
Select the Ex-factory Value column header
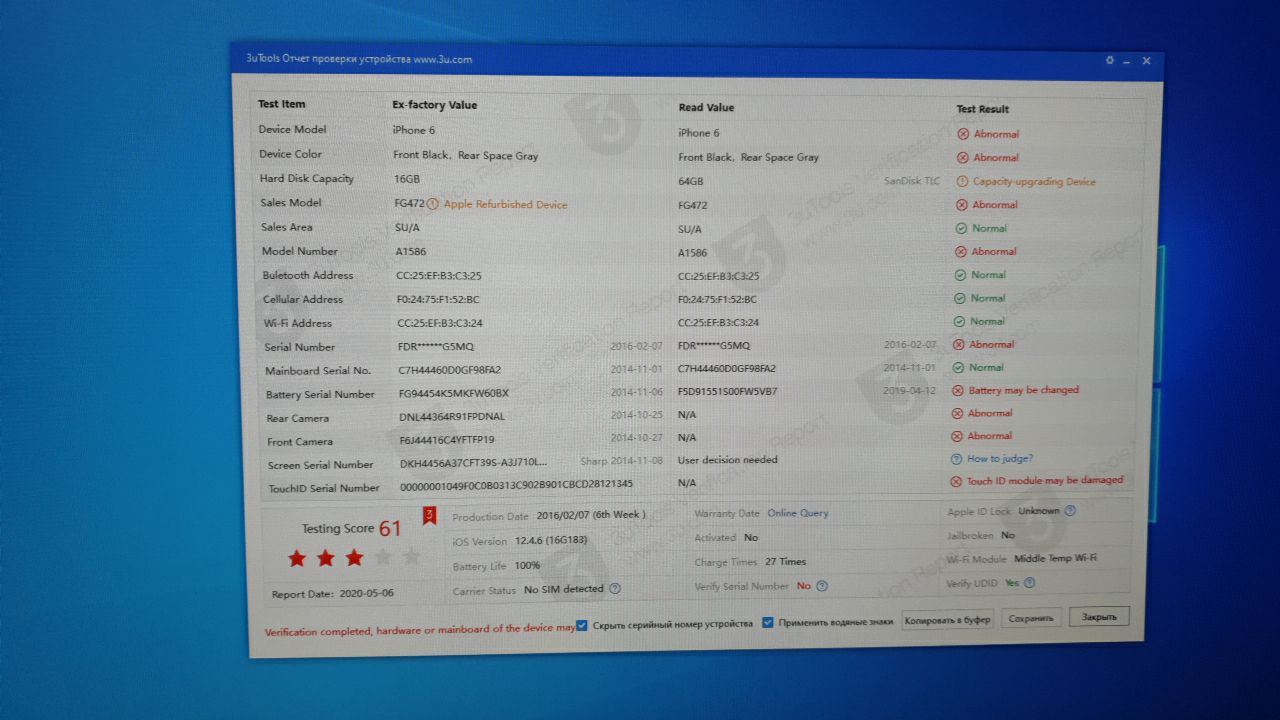click(x=435, y=105)
